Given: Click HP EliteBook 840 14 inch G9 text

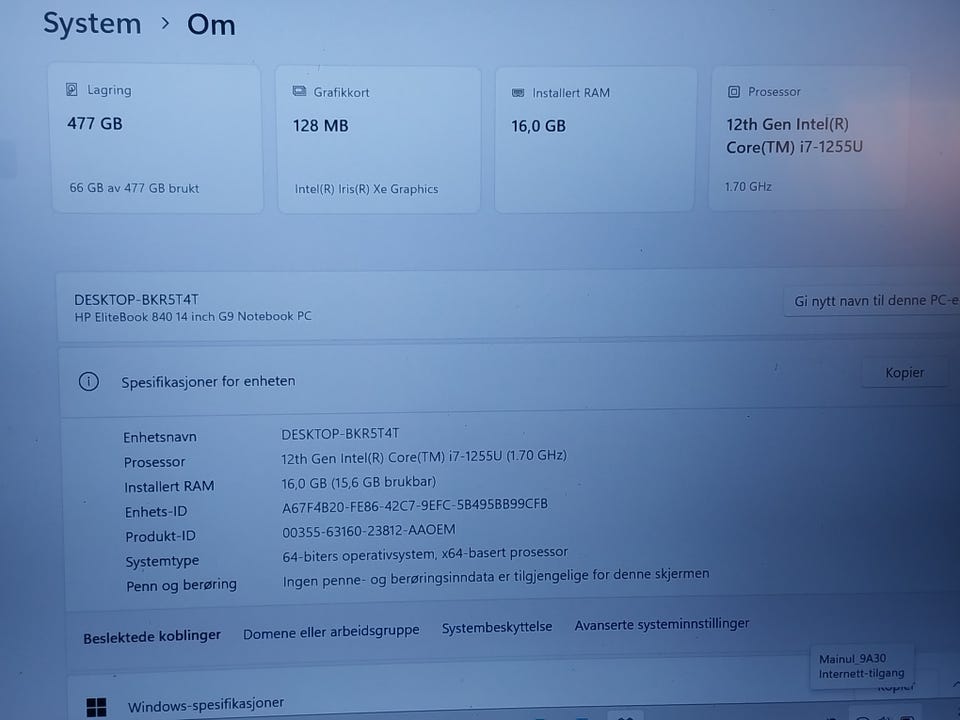Looking at the screenshot, I should point(193,317).
